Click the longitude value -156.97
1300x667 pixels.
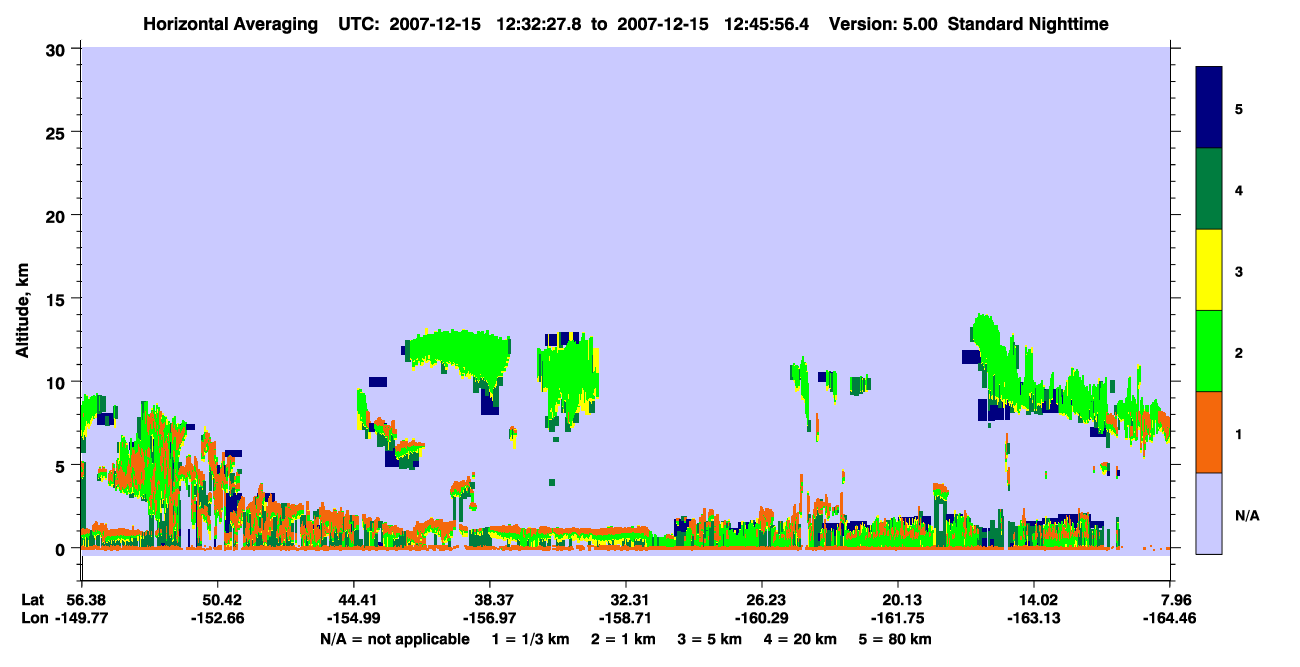pyautogui.click(x=490, y=618)
